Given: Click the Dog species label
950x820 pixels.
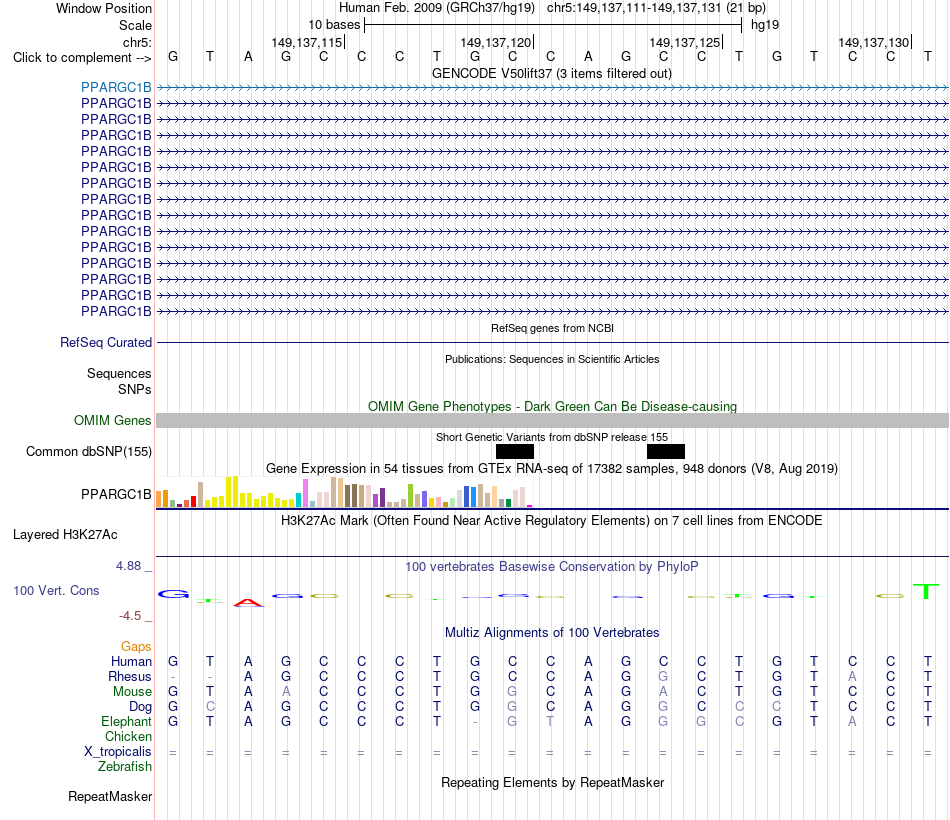Looking at the screenshot, I should point(140,707).
